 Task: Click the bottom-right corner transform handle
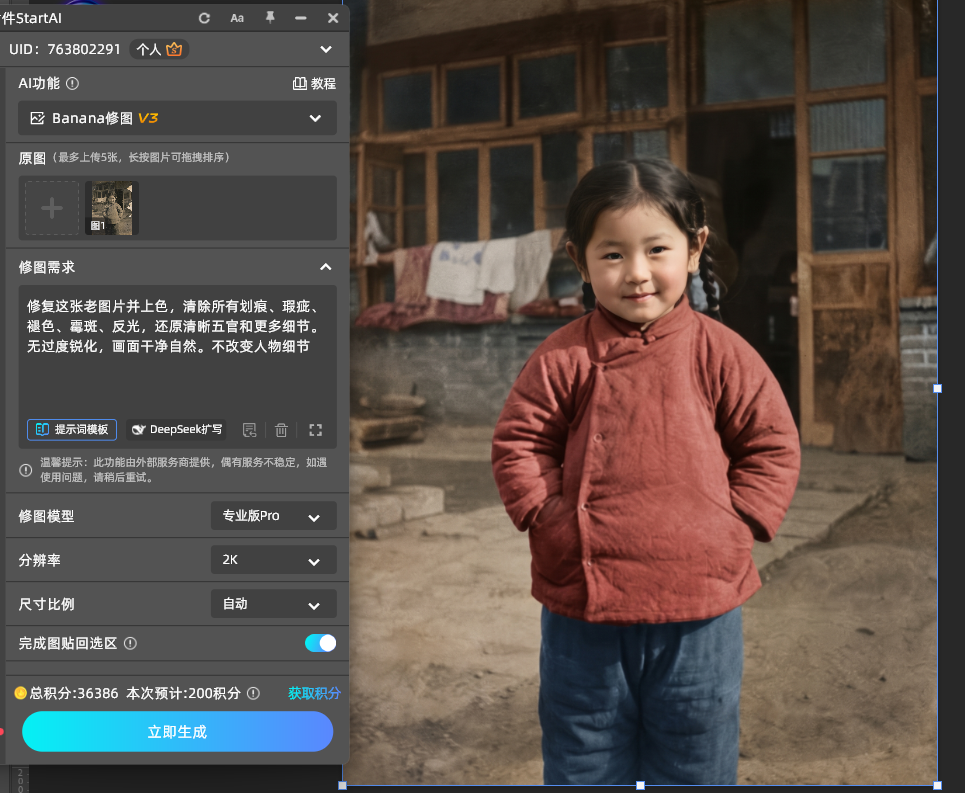click(x=937, y=786)
